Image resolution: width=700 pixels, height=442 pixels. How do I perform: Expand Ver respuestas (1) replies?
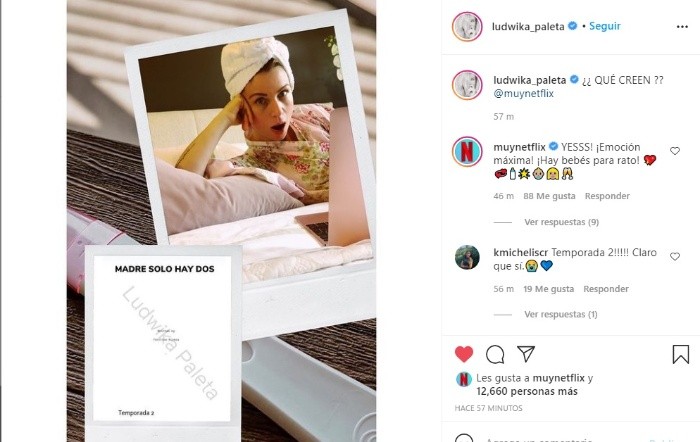coord(561,314)
